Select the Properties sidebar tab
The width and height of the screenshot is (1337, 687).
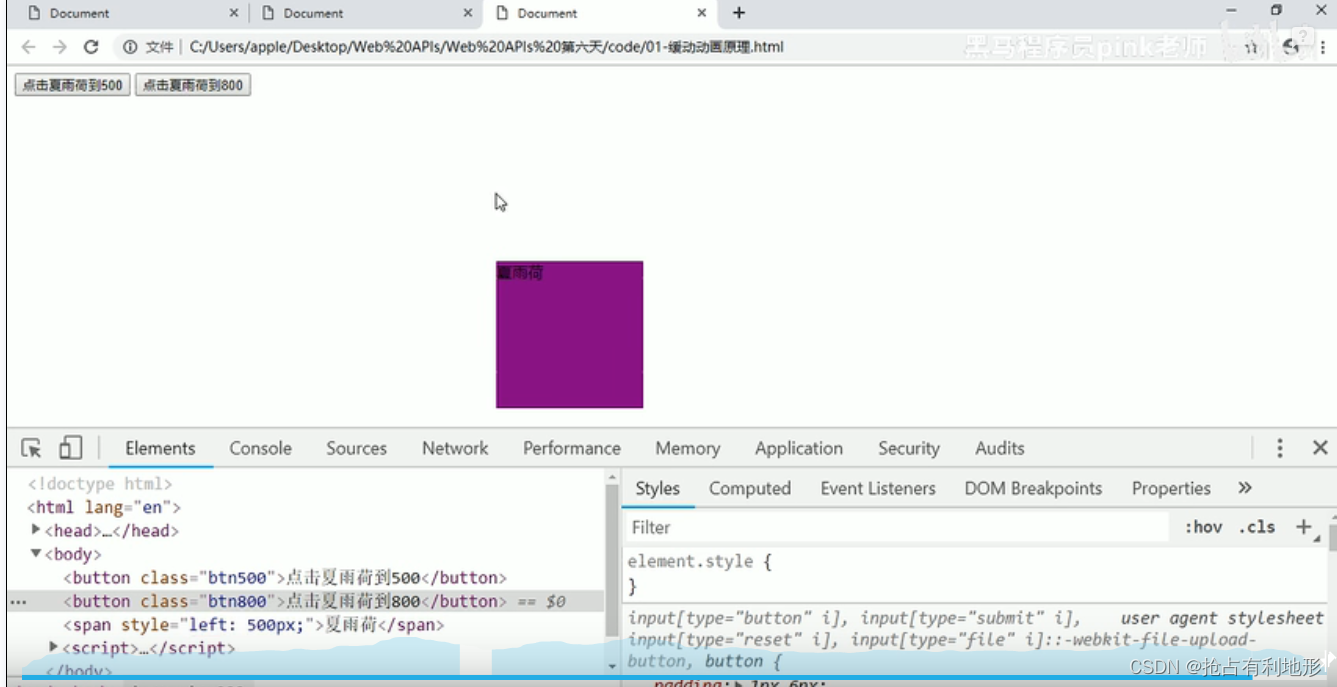(1171, 488)
